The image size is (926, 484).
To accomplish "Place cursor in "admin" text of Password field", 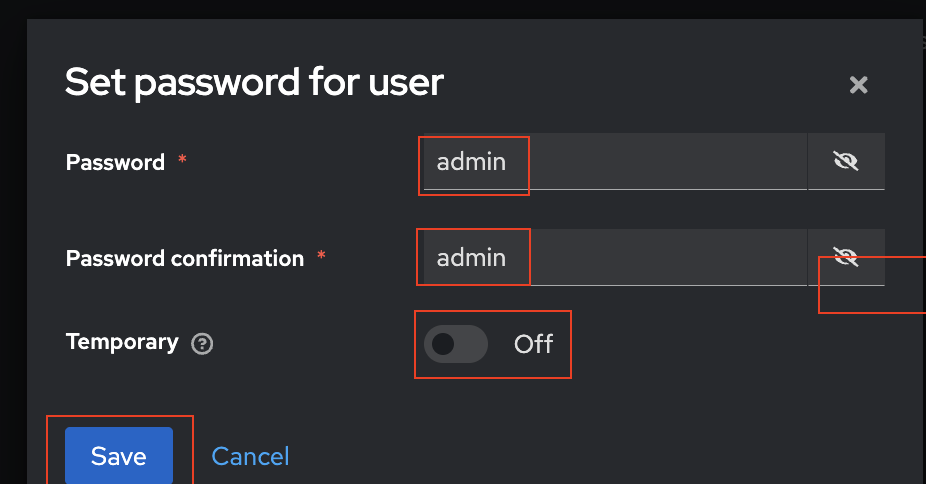I will 471,161.
